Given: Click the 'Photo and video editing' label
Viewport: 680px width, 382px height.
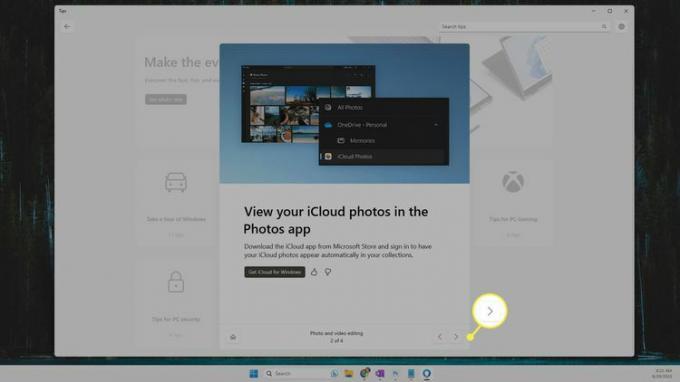Looking at the screenshot, I should pos(336,333).
